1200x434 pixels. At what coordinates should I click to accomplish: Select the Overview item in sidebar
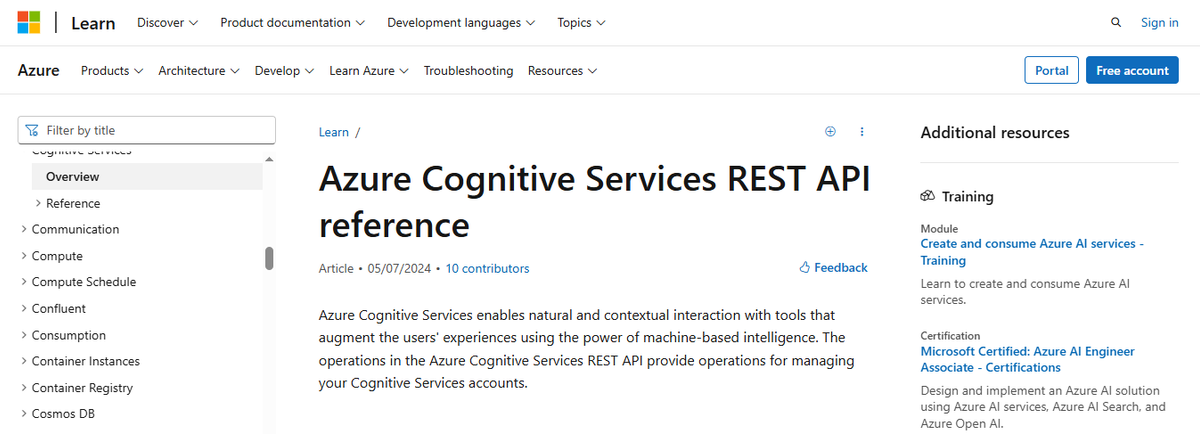click(147, 177)
